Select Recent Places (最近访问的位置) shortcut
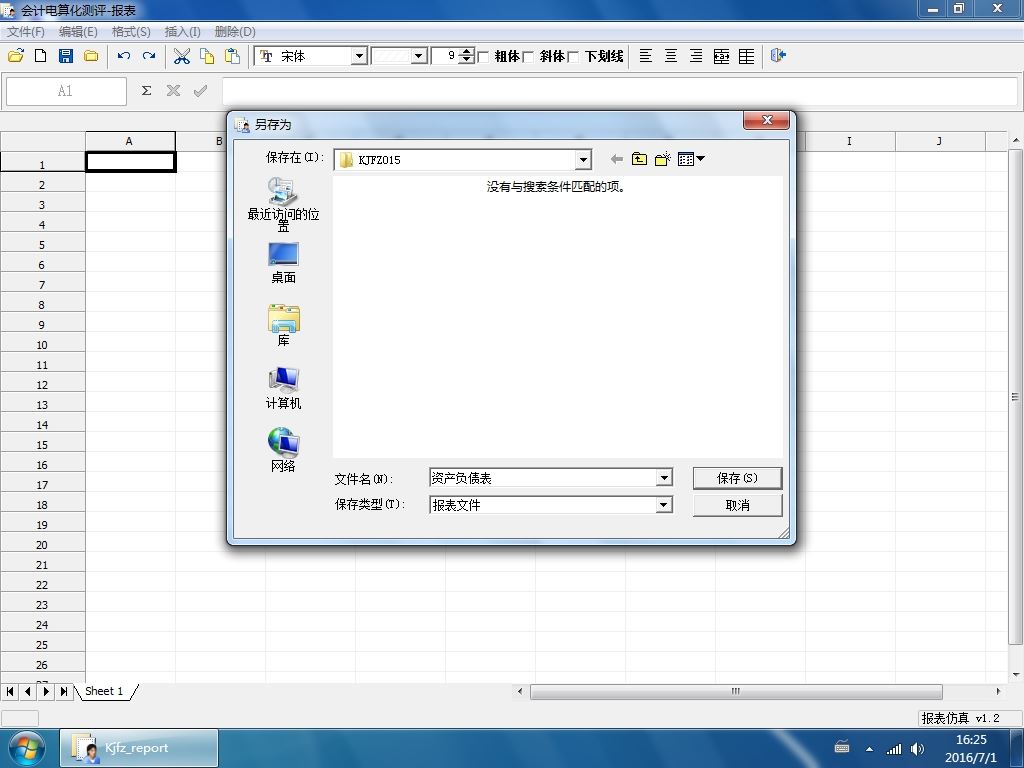Screen dimensions: 1024x768 tap(283, 204)
